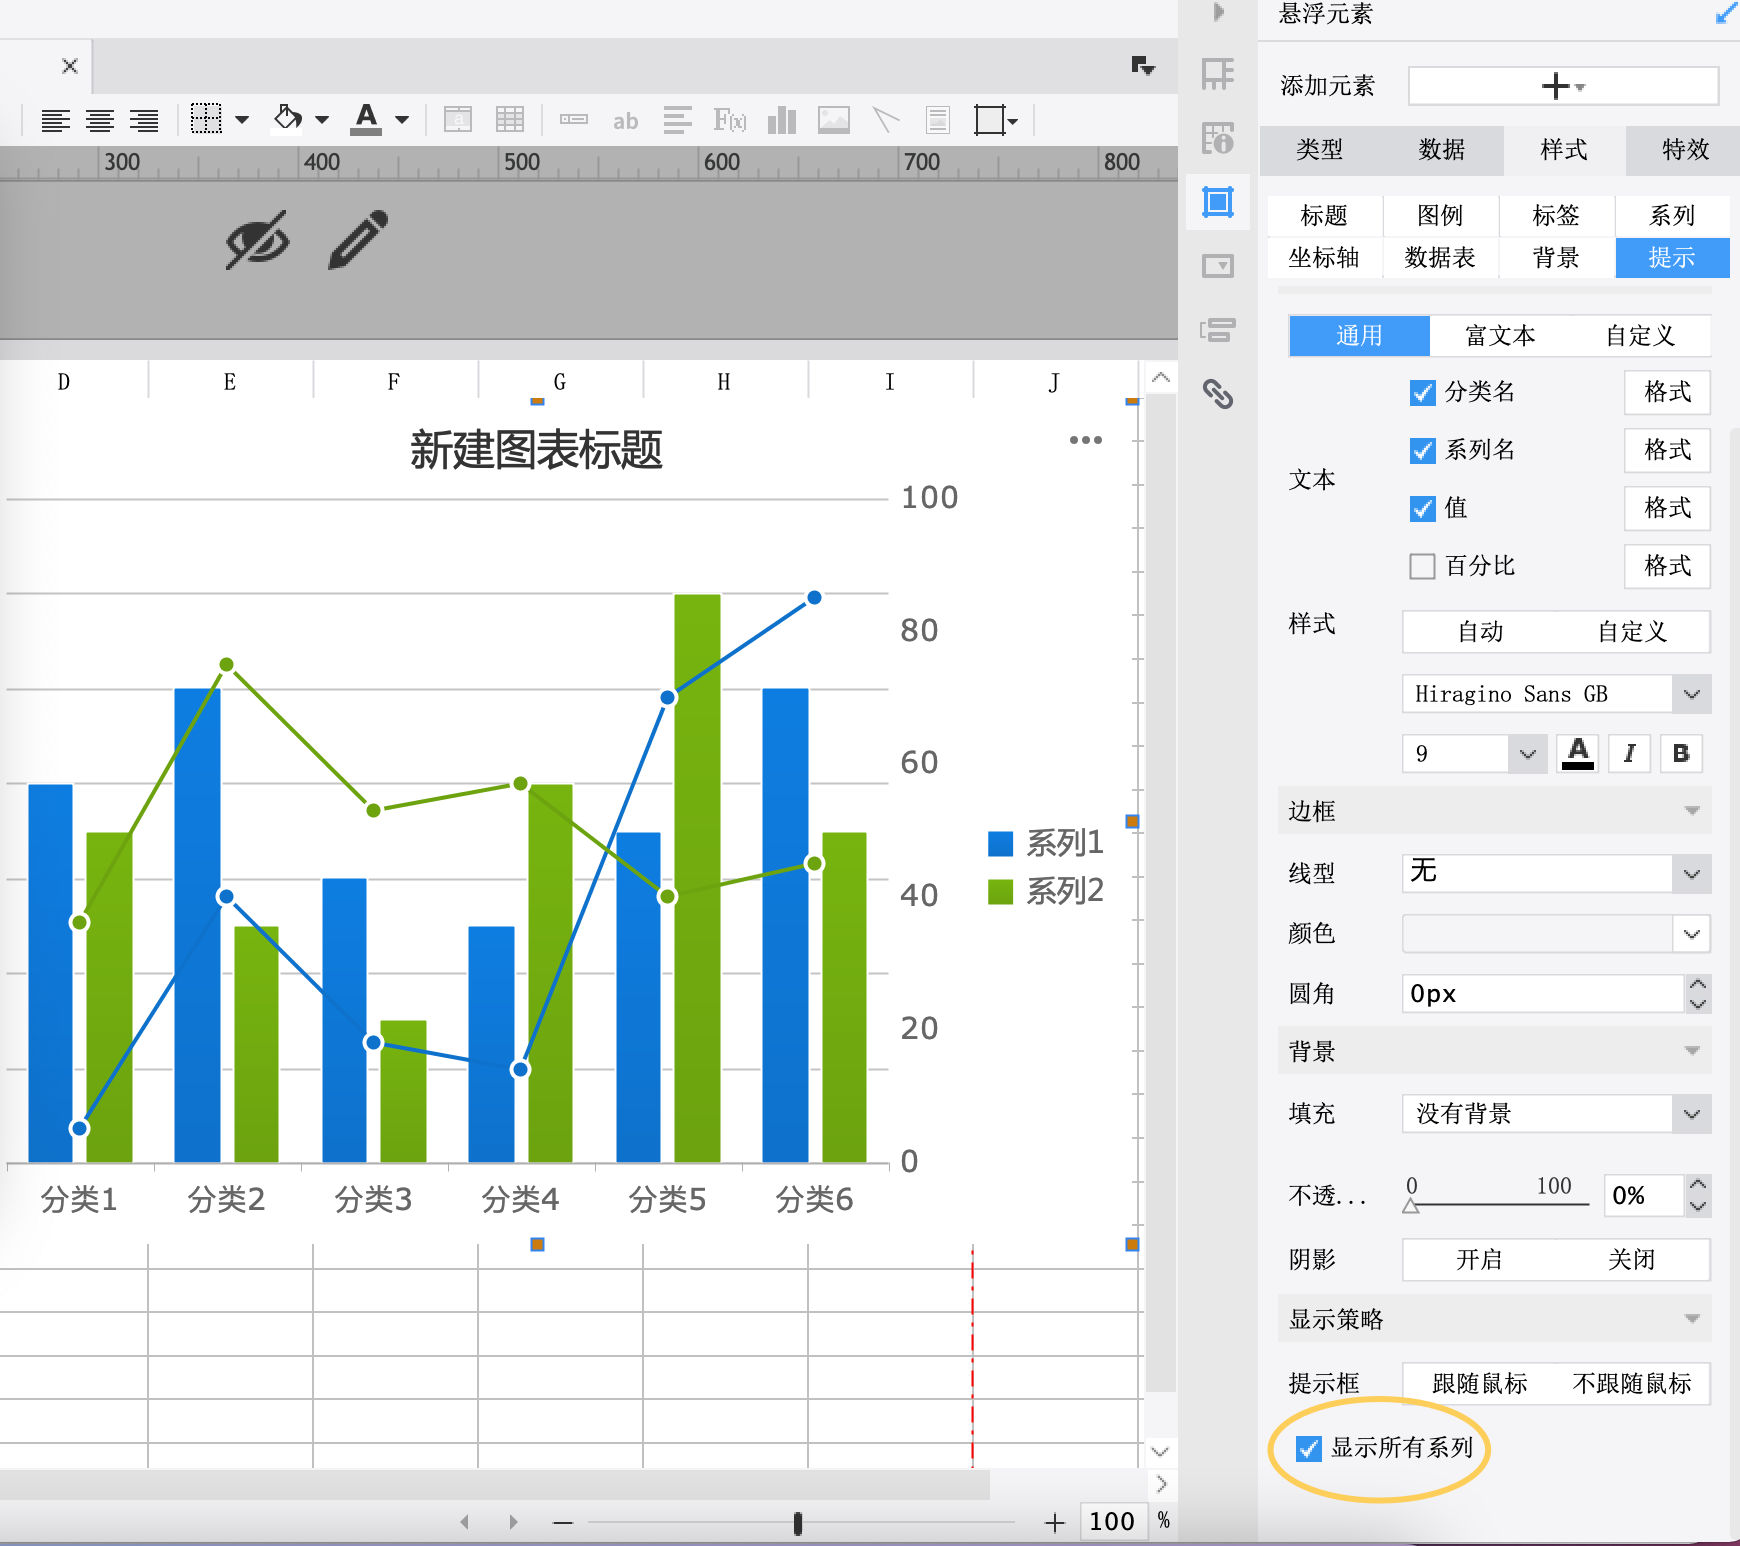This screenshot has width=1740, height=1546.
Task: Click the top-right edit pencil icon
Action: coord(1726,14)
